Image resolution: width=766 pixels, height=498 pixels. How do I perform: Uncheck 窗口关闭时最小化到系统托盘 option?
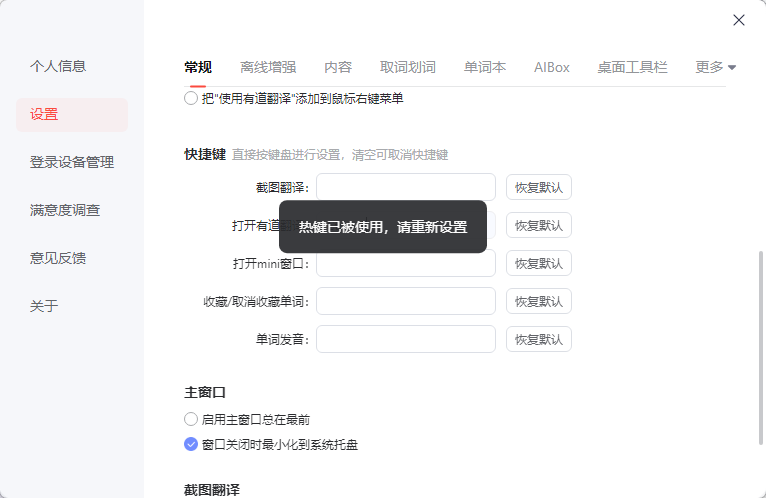(x=191, y=445)
